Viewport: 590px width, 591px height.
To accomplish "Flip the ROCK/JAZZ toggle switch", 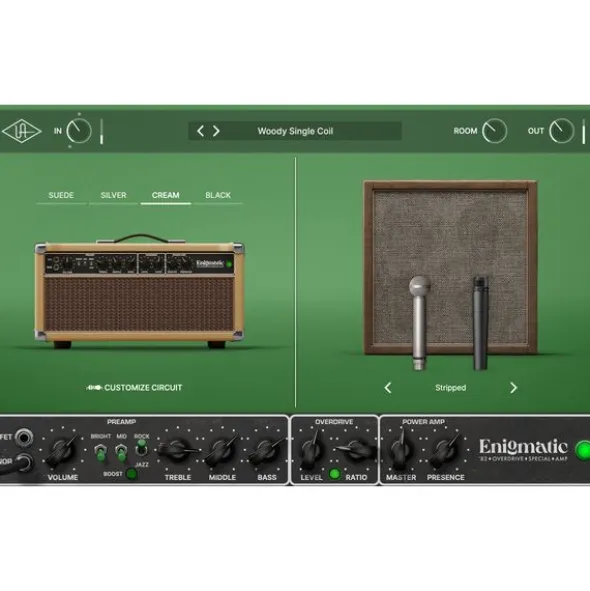I will pyautogui.click(x=141, y=449).
